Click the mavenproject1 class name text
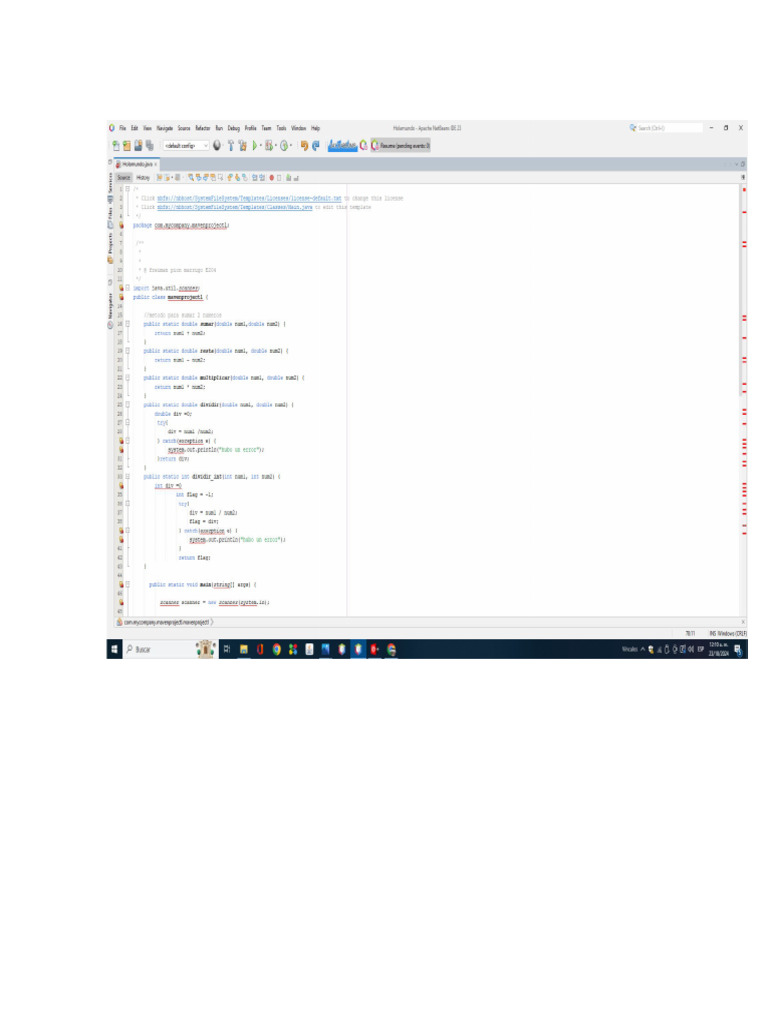Image resolution: width=768 pixels, height=1024 pixels. (185, 297)
